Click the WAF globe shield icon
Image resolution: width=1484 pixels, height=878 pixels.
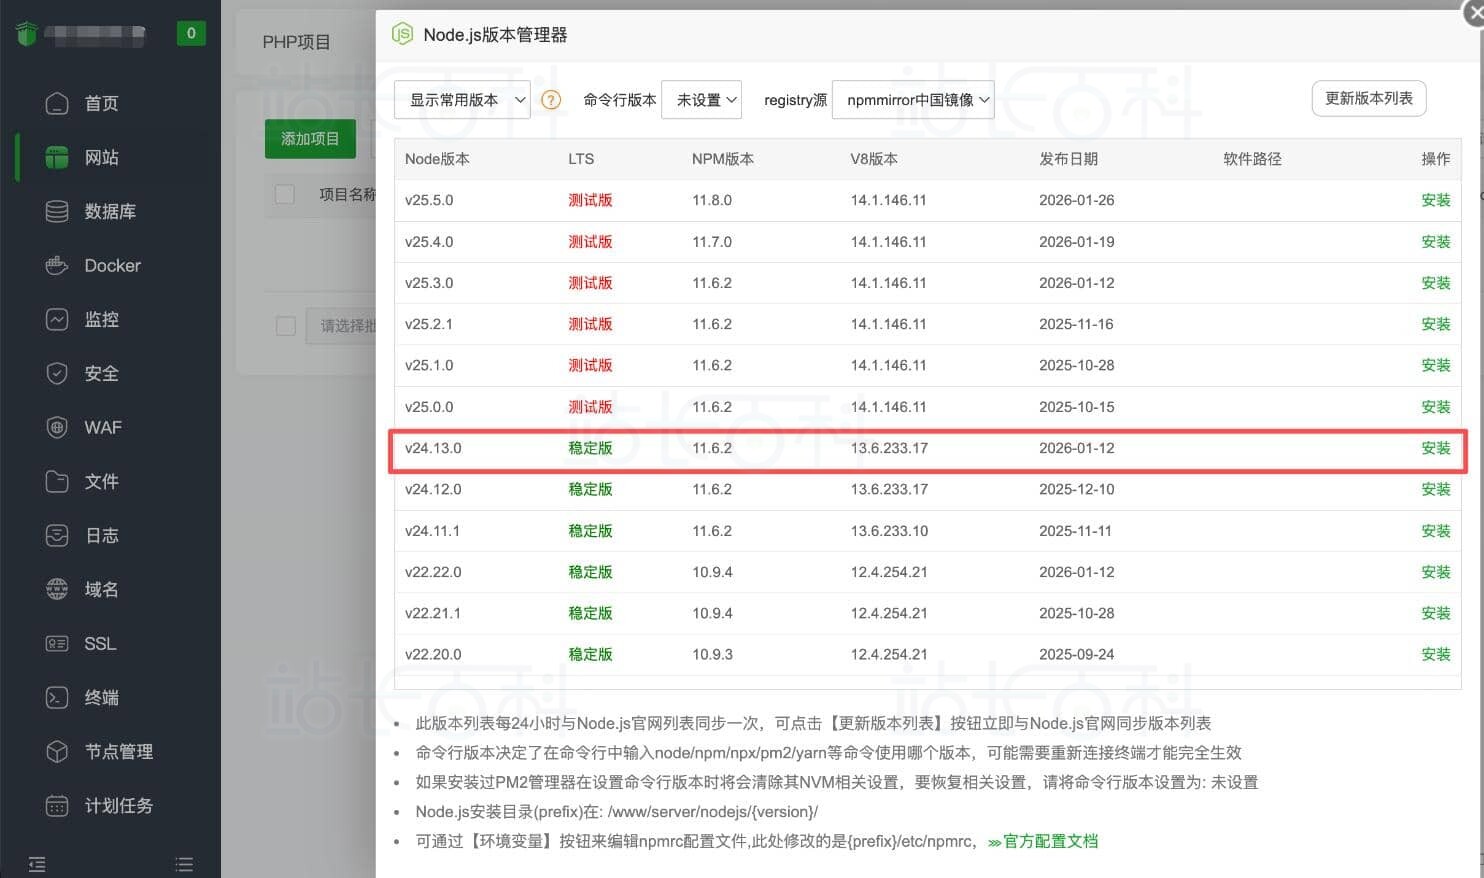click(57, 427)
